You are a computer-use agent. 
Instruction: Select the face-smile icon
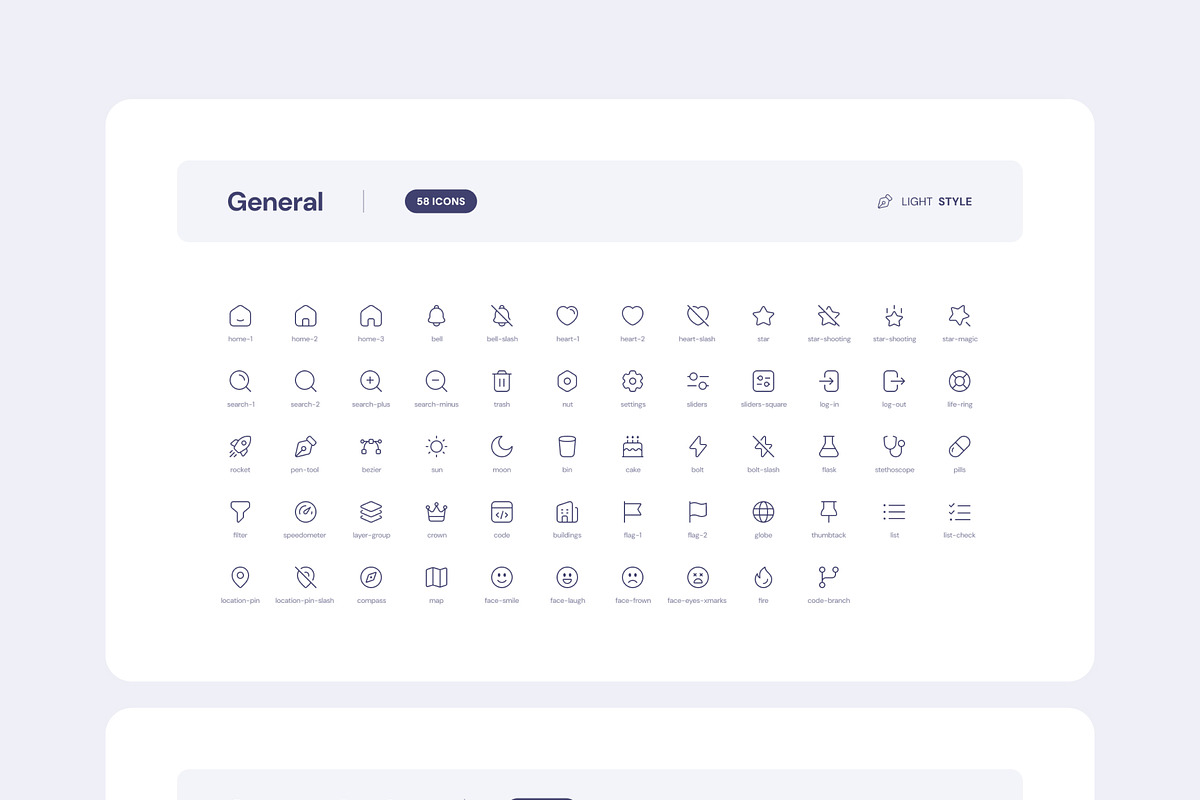point(502,578)
